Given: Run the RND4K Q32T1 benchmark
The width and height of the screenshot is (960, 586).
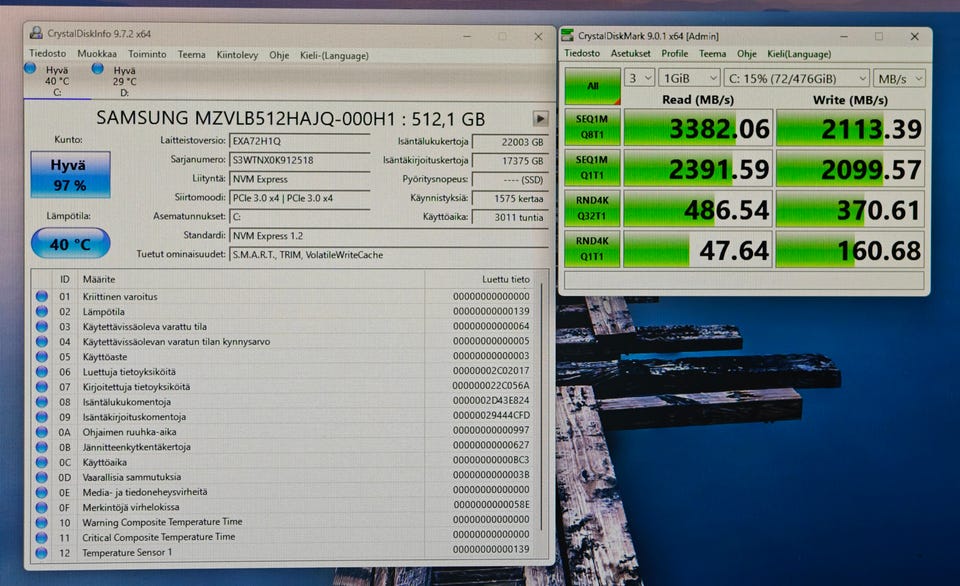Looking at the screenshot, I should tap(592, 209).
